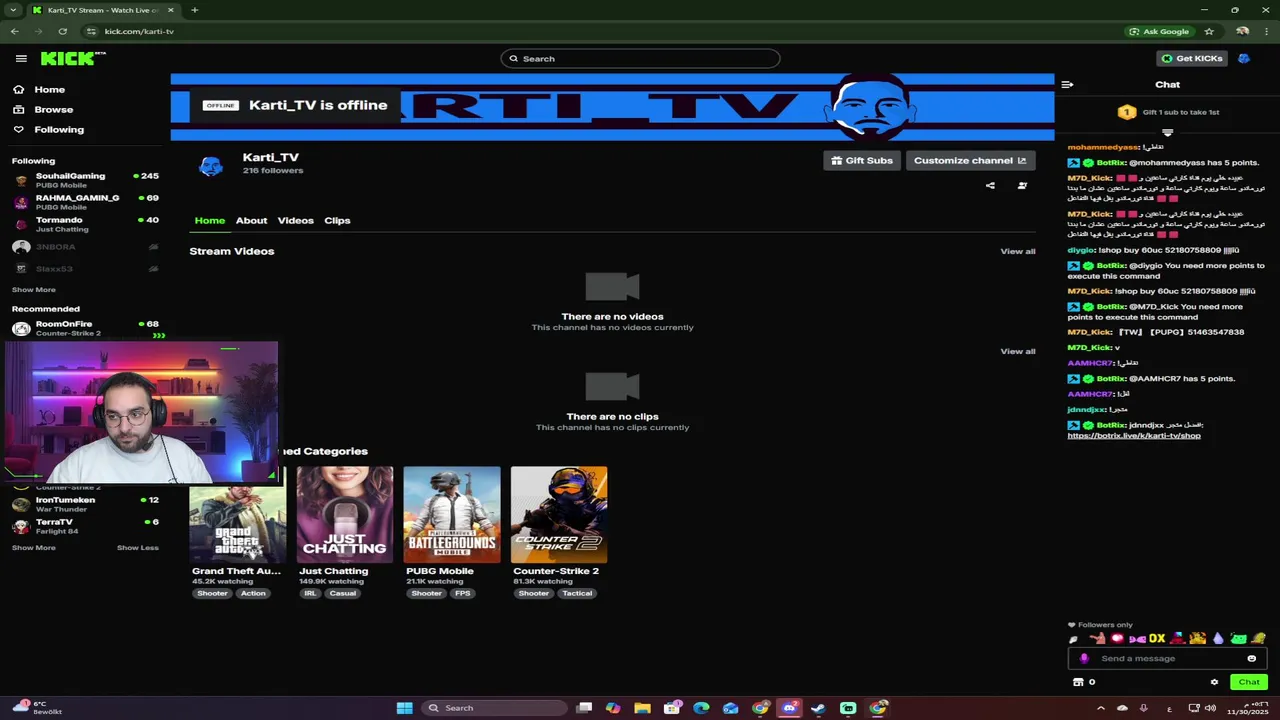1280x720 pixels.
Task: Open SouhailGaming channel in Following
Action: [x=85, y=180]
